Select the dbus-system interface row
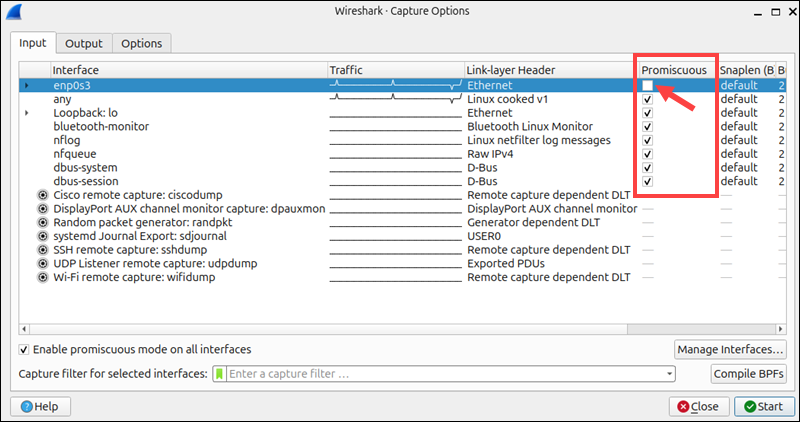The width and height of the screenshot is (800, 422). [x=402, y=167]
